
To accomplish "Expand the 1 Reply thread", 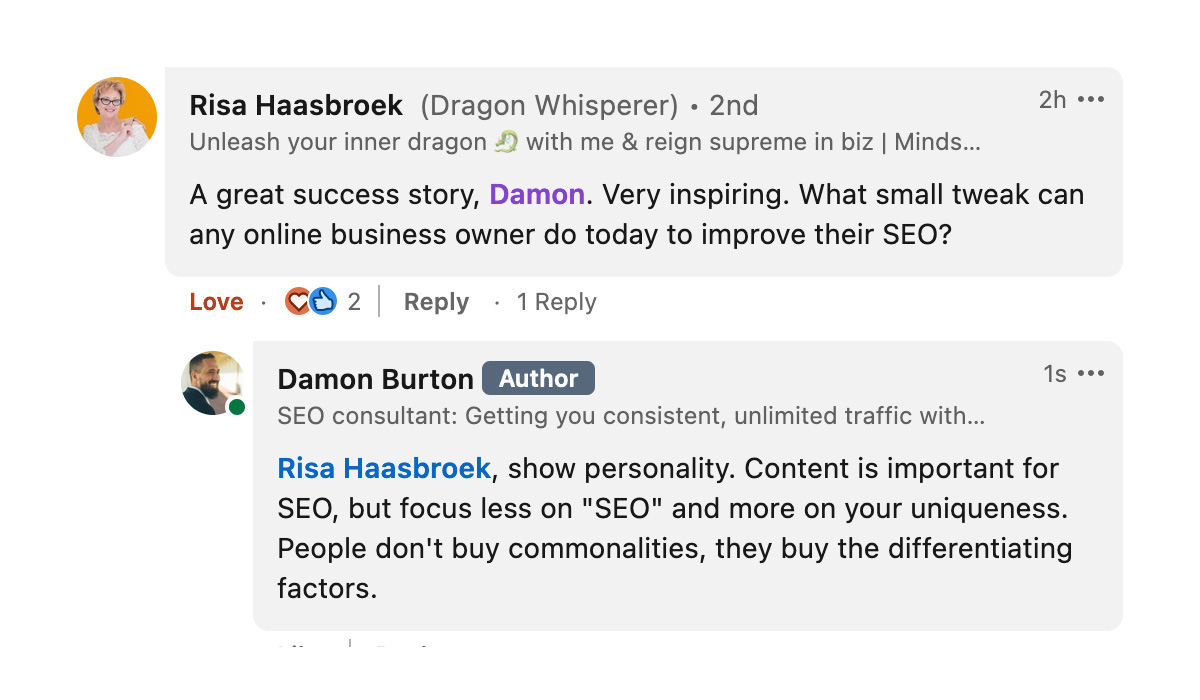I will point(556,302).
